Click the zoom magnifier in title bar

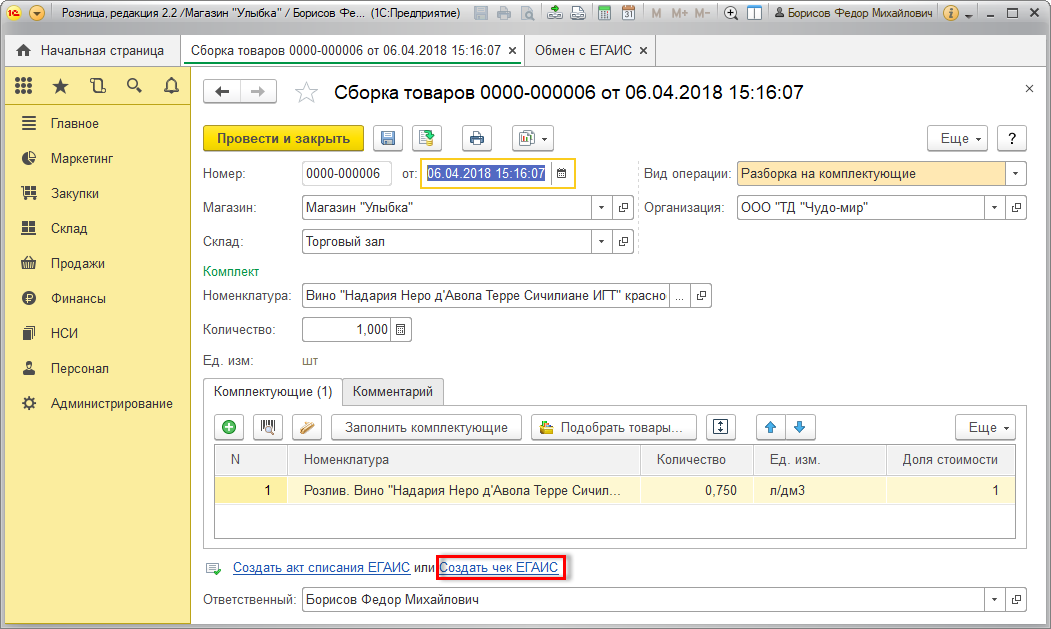731,13
